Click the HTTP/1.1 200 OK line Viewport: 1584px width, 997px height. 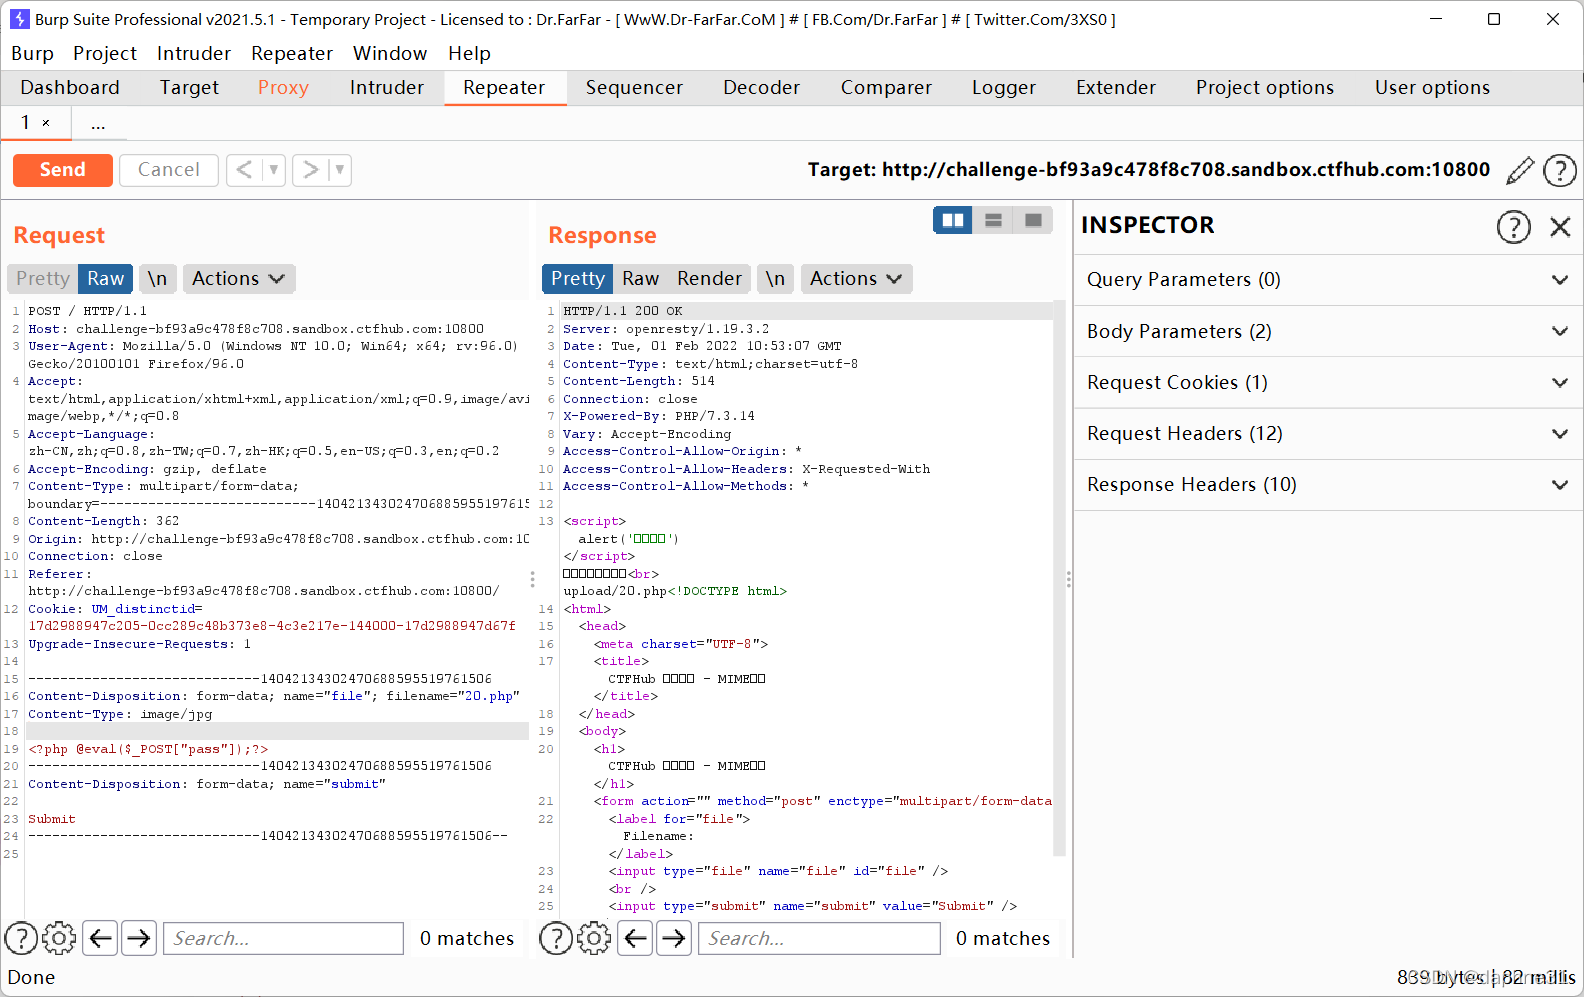[x=622, y=311]
